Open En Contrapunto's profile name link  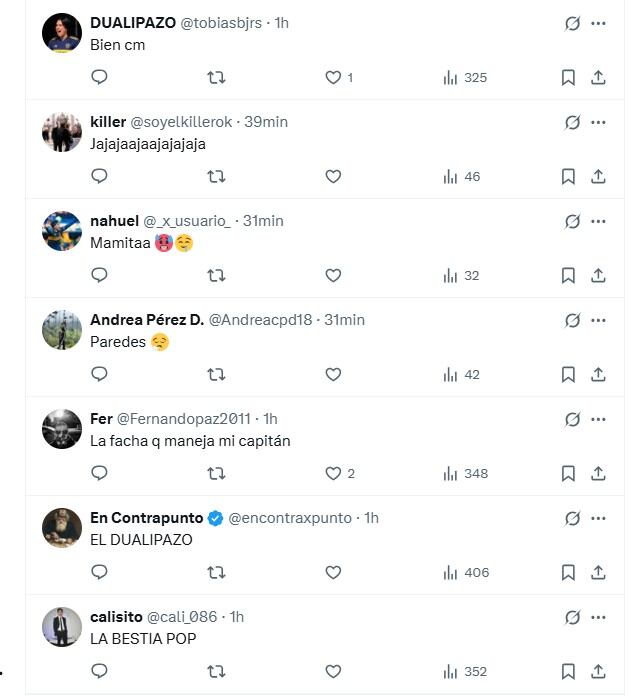pos(146,518)
